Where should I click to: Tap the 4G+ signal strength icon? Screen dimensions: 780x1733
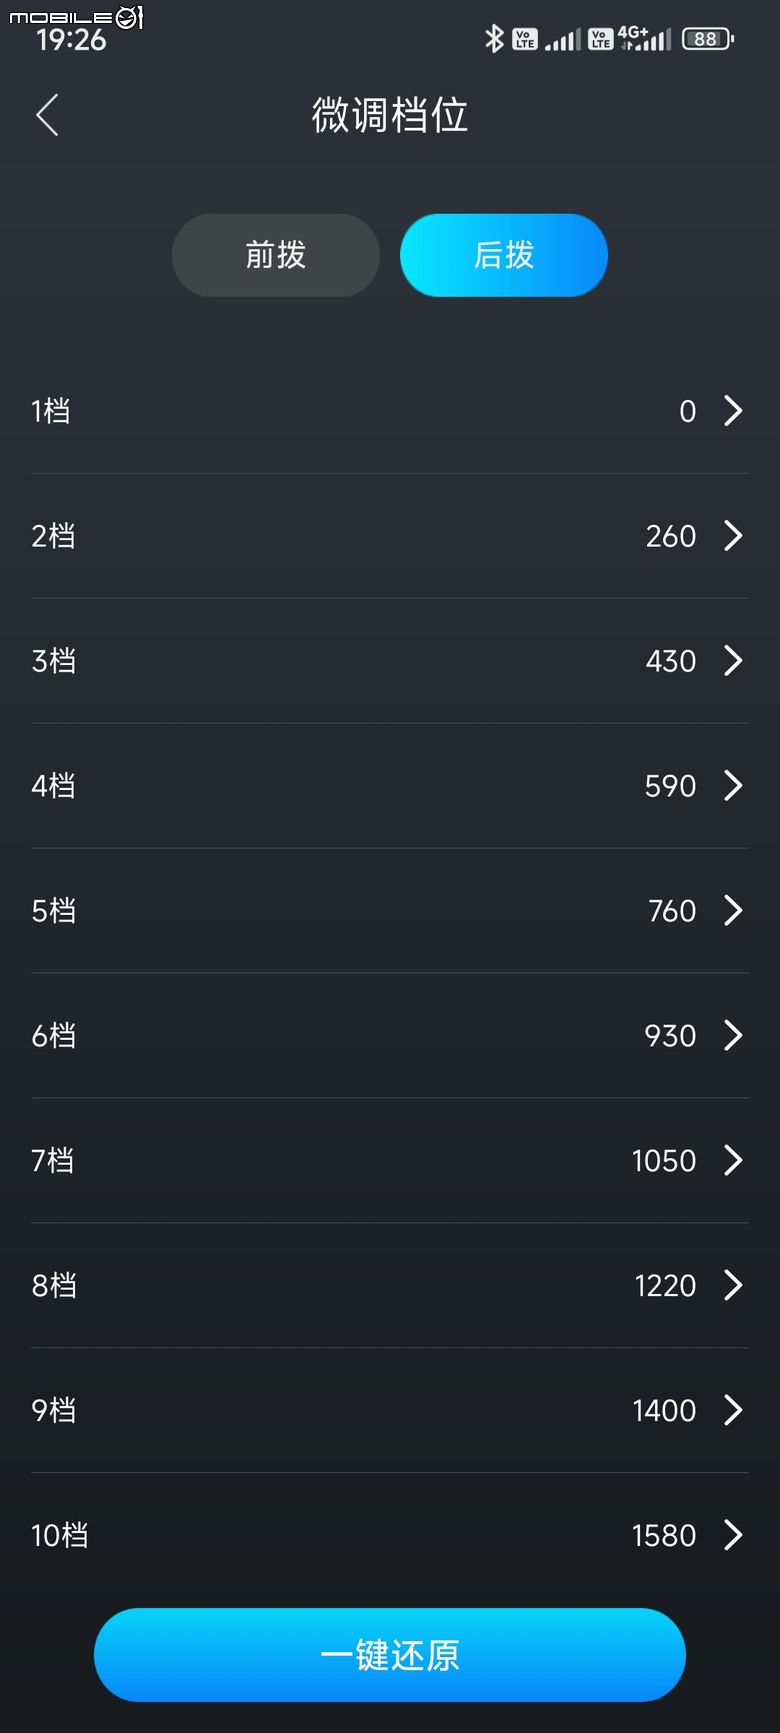(644, 38)
